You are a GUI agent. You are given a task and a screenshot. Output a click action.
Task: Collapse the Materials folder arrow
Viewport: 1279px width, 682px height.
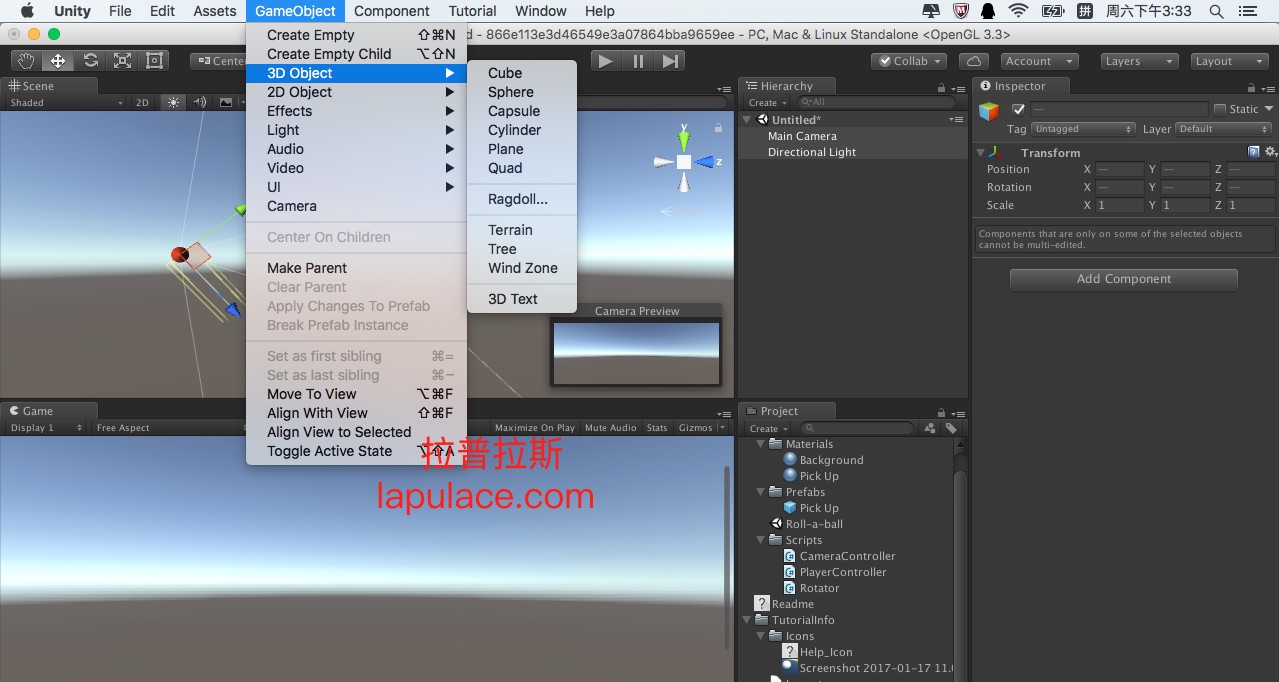coord(761,444)
